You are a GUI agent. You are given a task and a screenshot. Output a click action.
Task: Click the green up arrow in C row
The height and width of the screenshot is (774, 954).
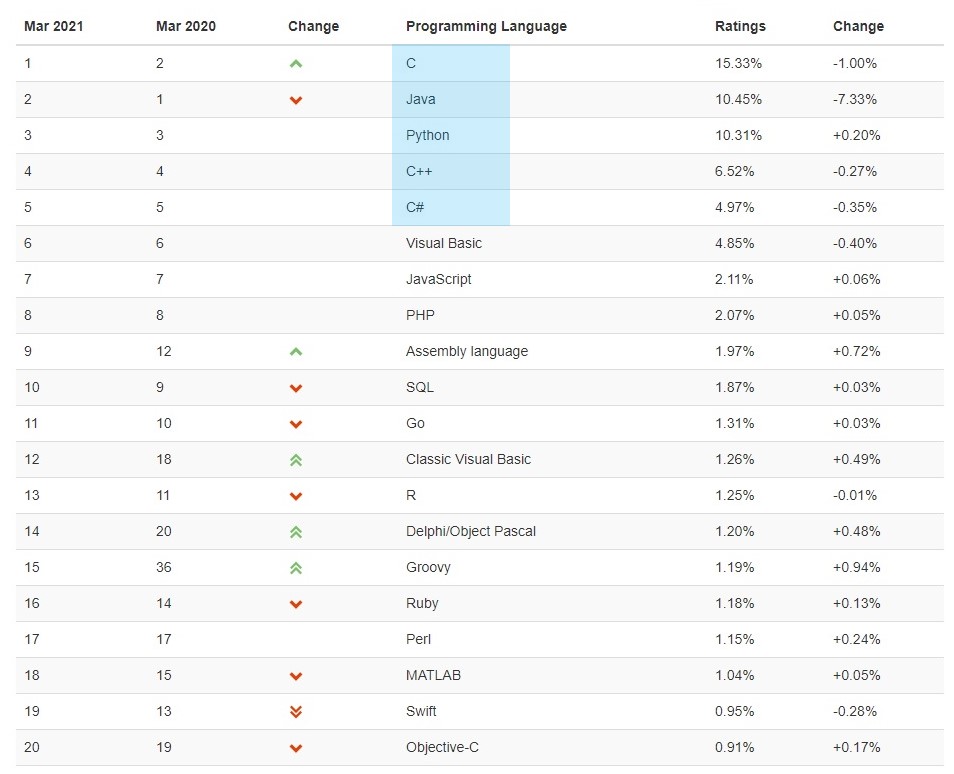[296, 64]
